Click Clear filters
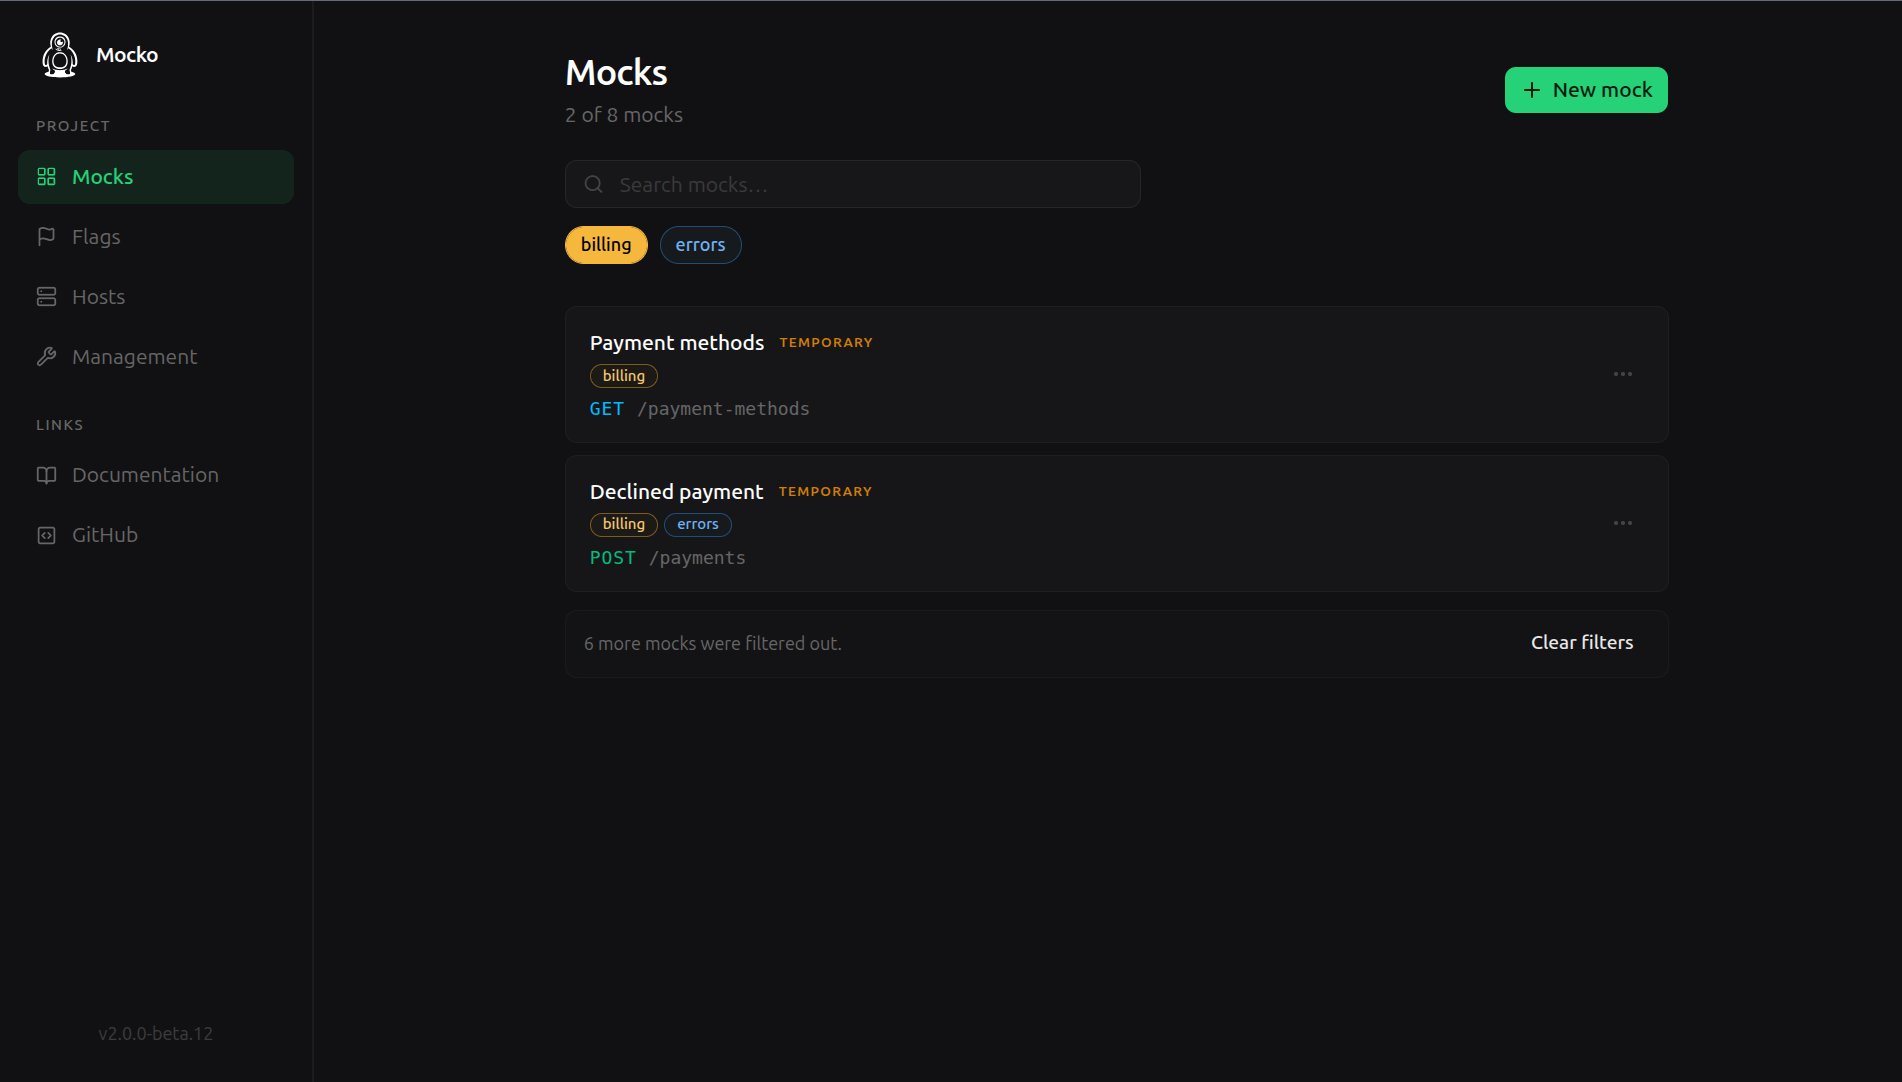 point(1582,643)
